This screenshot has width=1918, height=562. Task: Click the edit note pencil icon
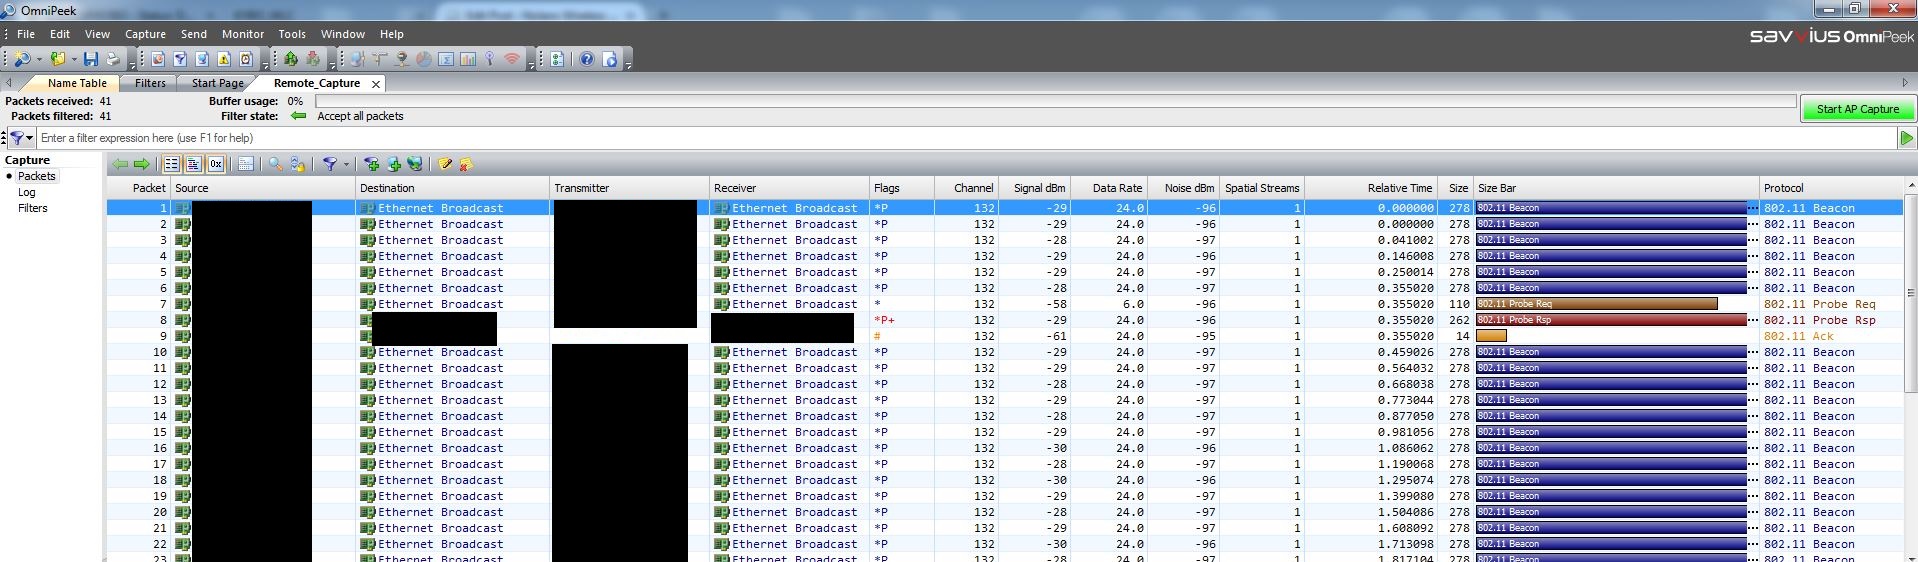tap(445, 164)
